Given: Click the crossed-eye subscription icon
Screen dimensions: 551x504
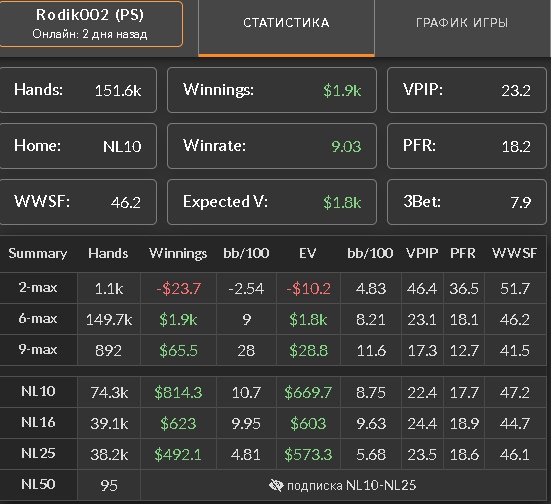Looking at the screenshot, I should coord(276,485).
